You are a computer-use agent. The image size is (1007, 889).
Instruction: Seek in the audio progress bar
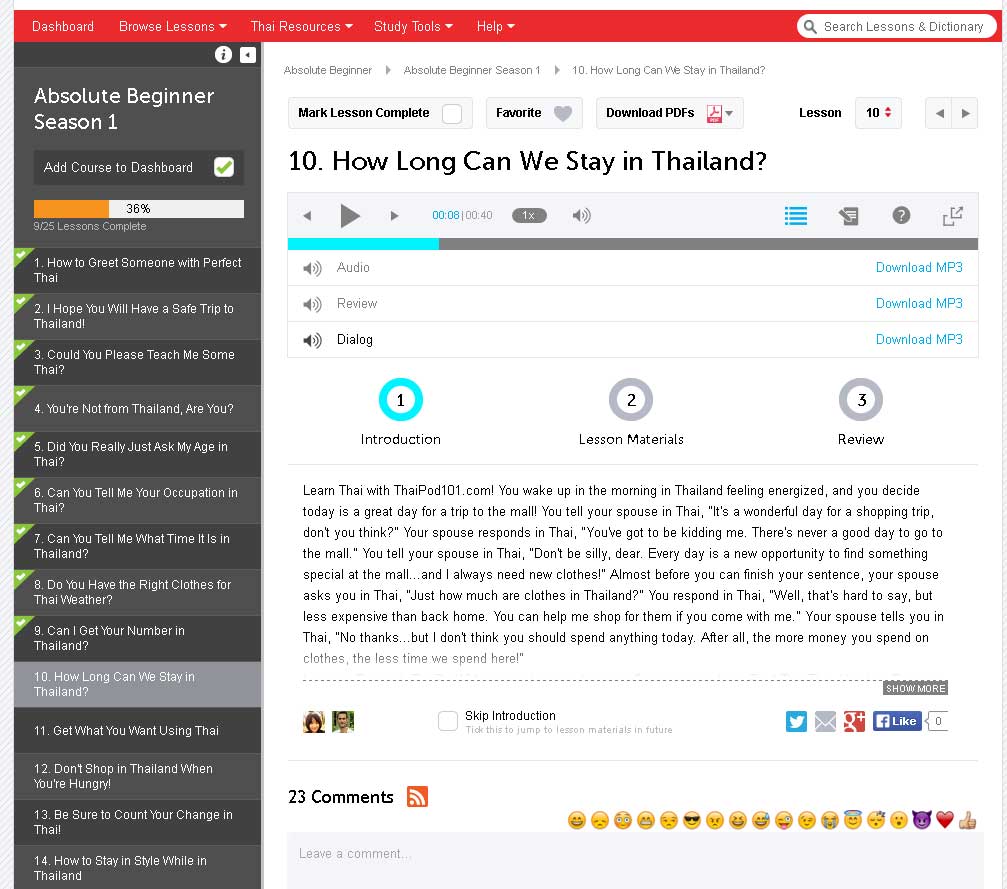point(633,244)
